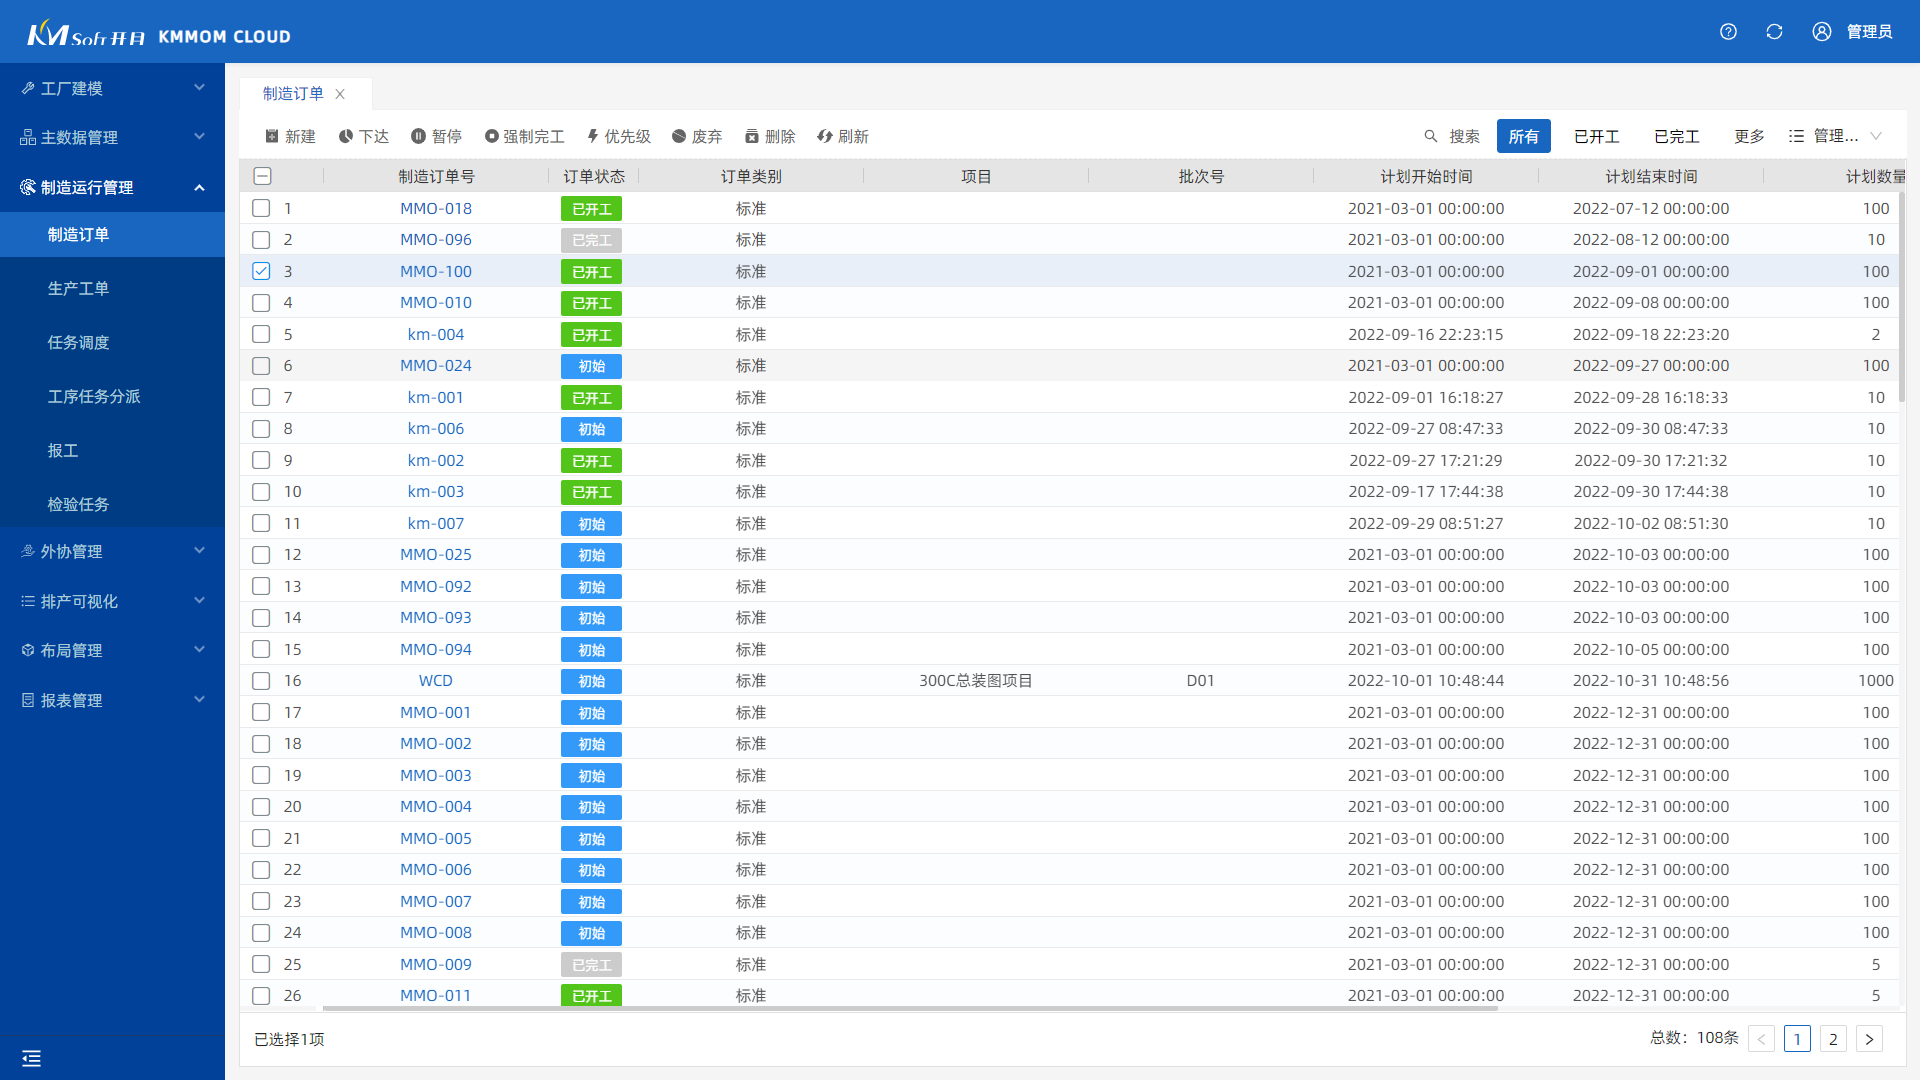Image resolution: width=1920 pixels, height=1080 pixels.
Task: Go to page 2 of results
Action: point(1833,1039)
